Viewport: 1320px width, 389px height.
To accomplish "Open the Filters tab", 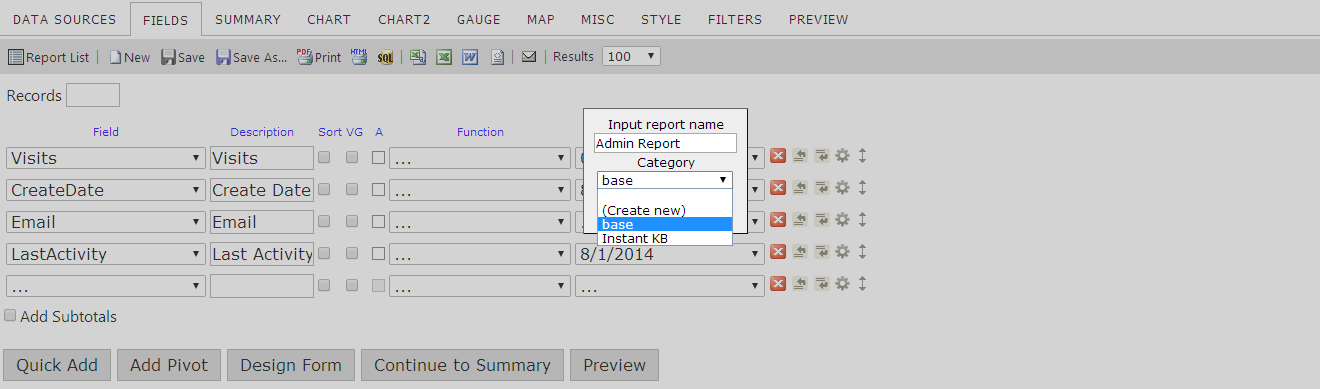I will pos(735,19).
